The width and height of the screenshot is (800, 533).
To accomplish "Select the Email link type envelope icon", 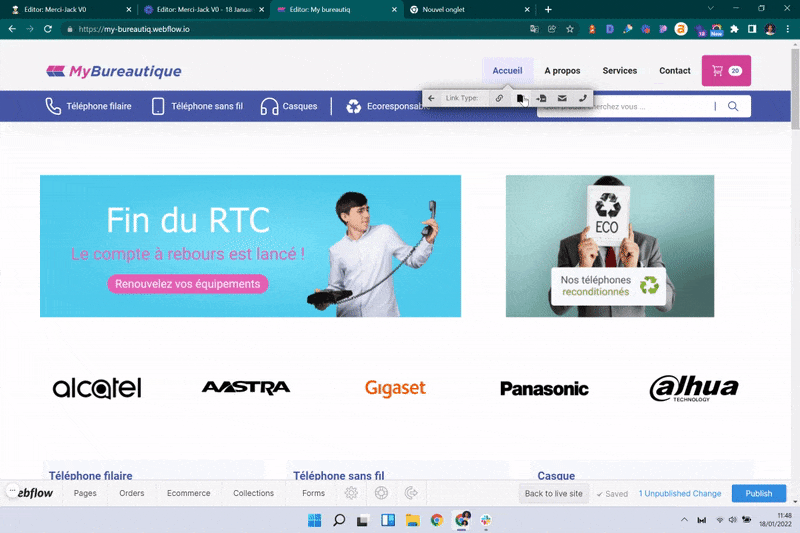I will 562,98.
